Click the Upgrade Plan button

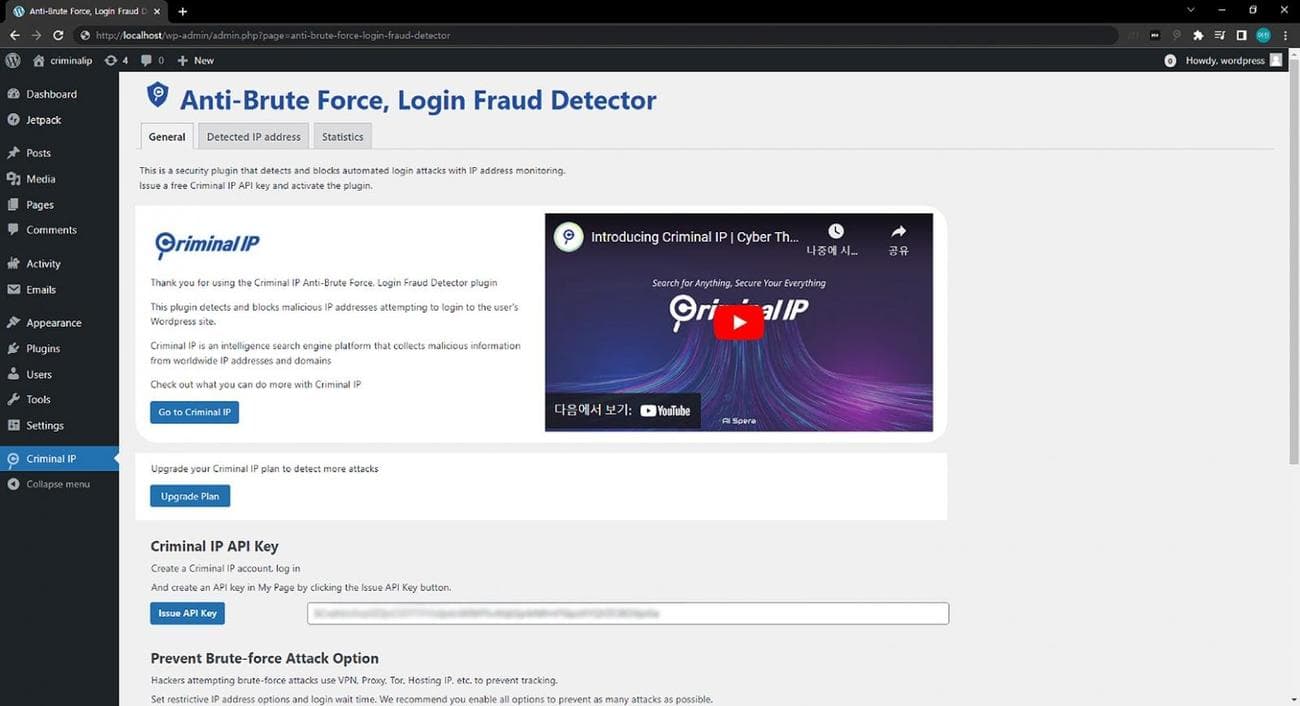pos(189,495)
